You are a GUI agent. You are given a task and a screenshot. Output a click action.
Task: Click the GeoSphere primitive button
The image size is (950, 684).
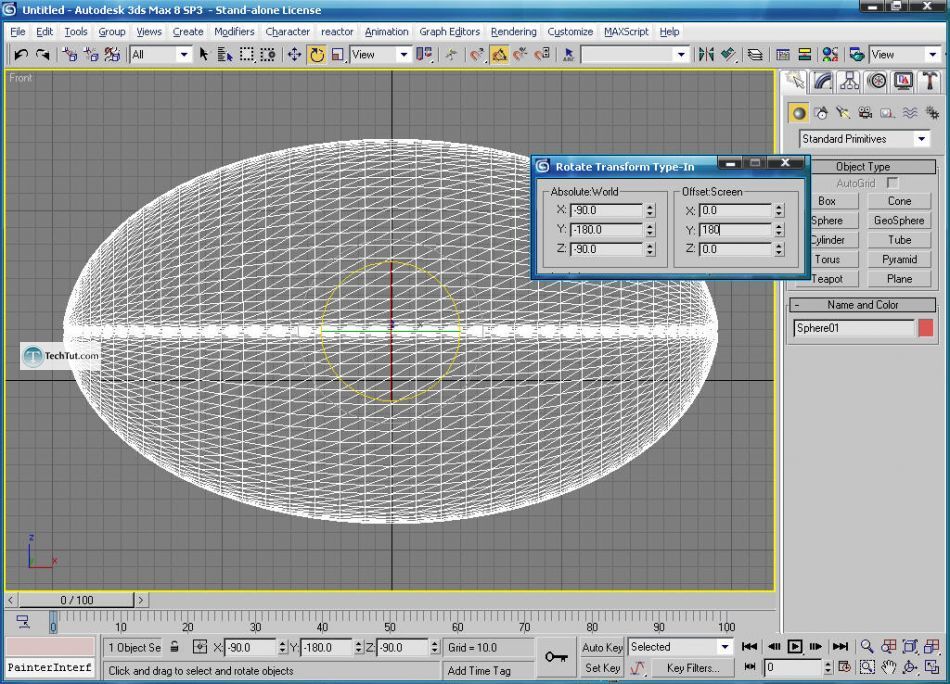pos(899,221)
